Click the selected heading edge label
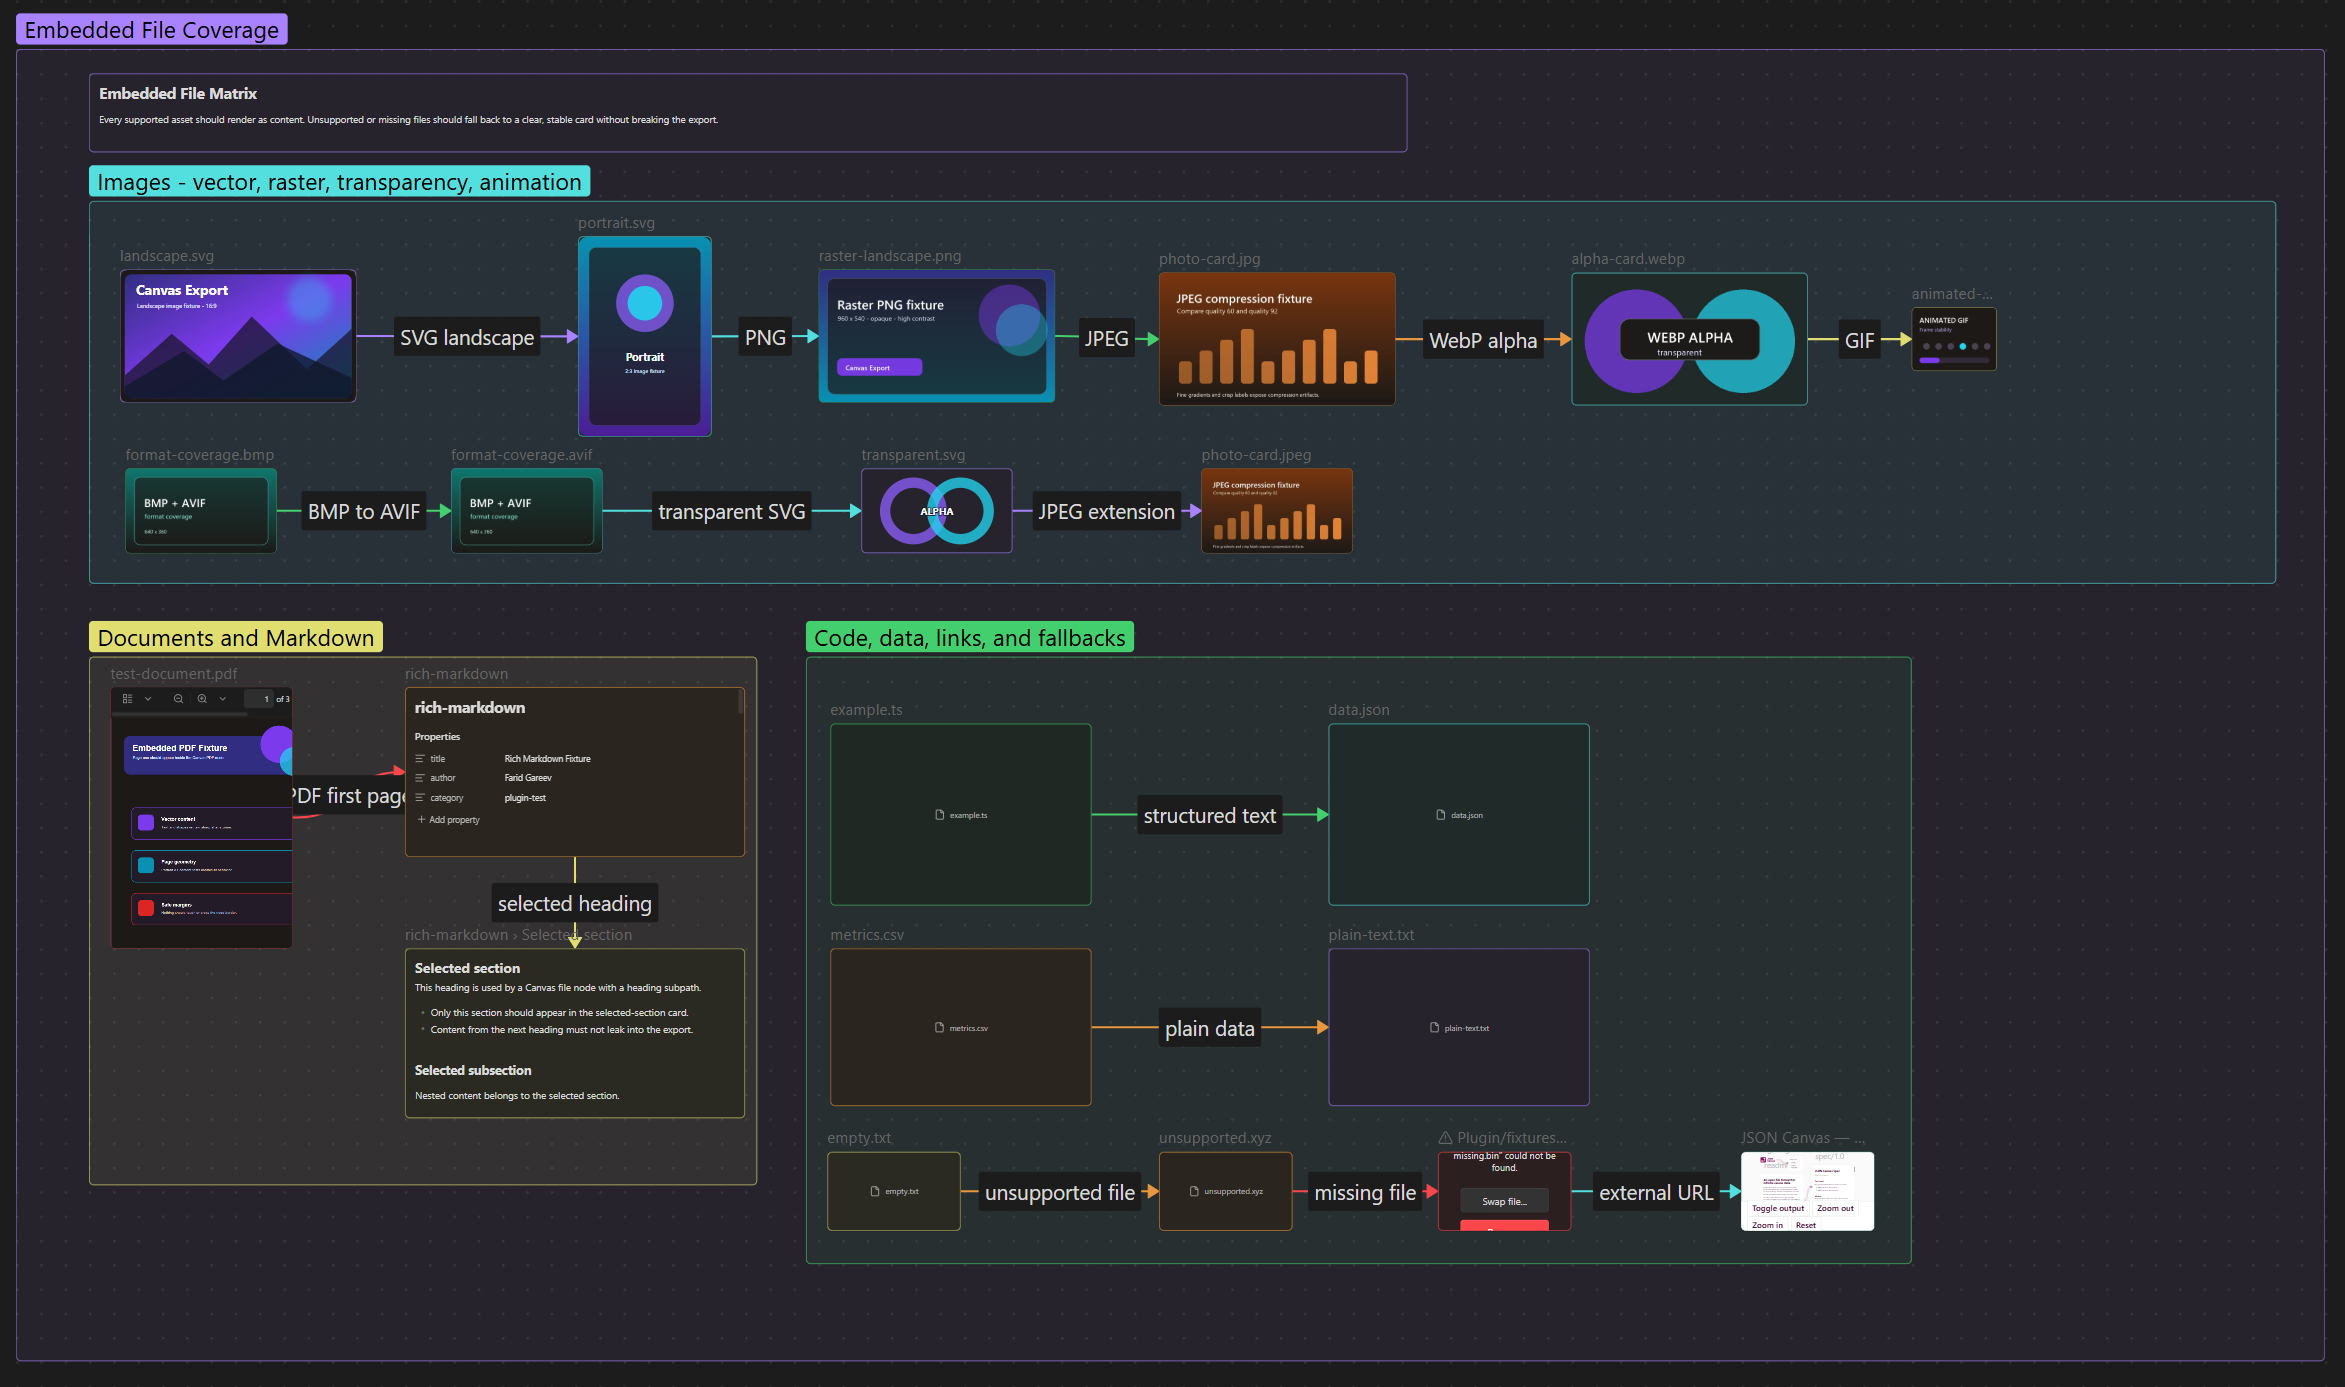2345x1387 pixels. click(575, 904)
